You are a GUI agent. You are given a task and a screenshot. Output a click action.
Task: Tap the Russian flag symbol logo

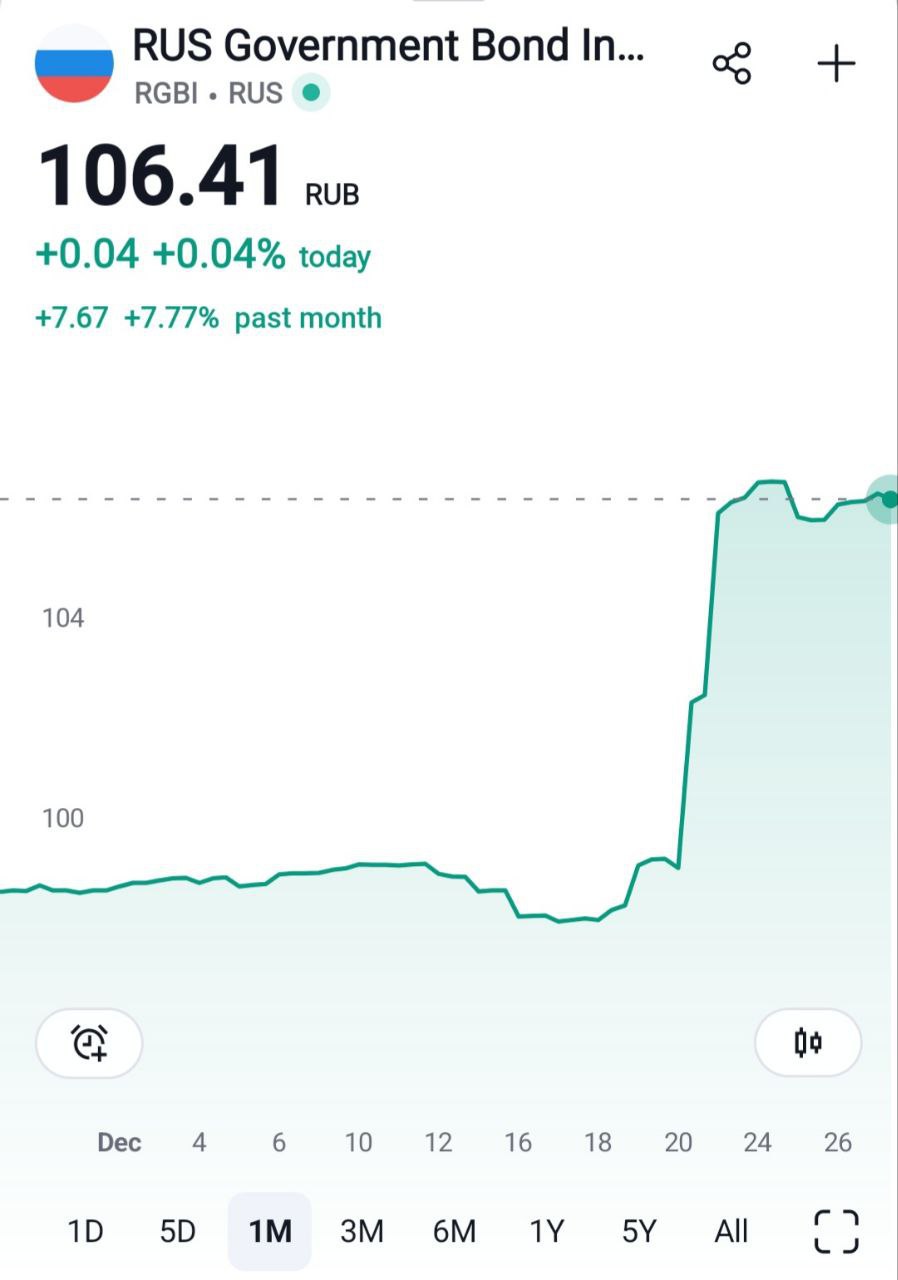[x=74, y=63]
